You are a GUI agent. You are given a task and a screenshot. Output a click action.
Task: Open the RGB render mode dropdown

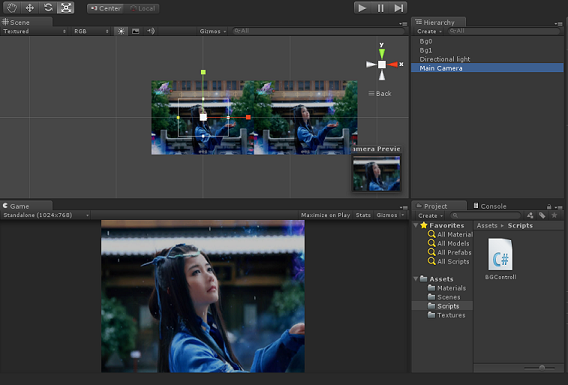[91, 31]
